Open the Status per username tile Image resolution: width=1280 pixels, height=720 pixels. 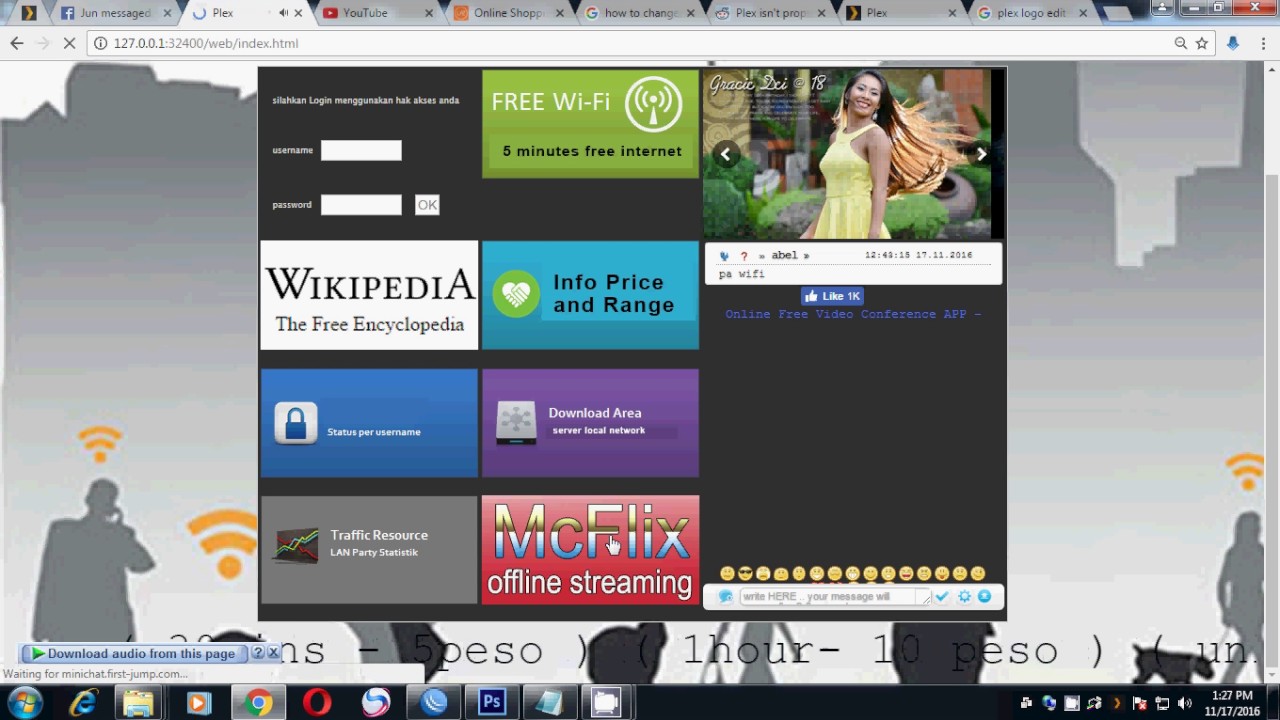pyautogui.click(x=369, y=423)
